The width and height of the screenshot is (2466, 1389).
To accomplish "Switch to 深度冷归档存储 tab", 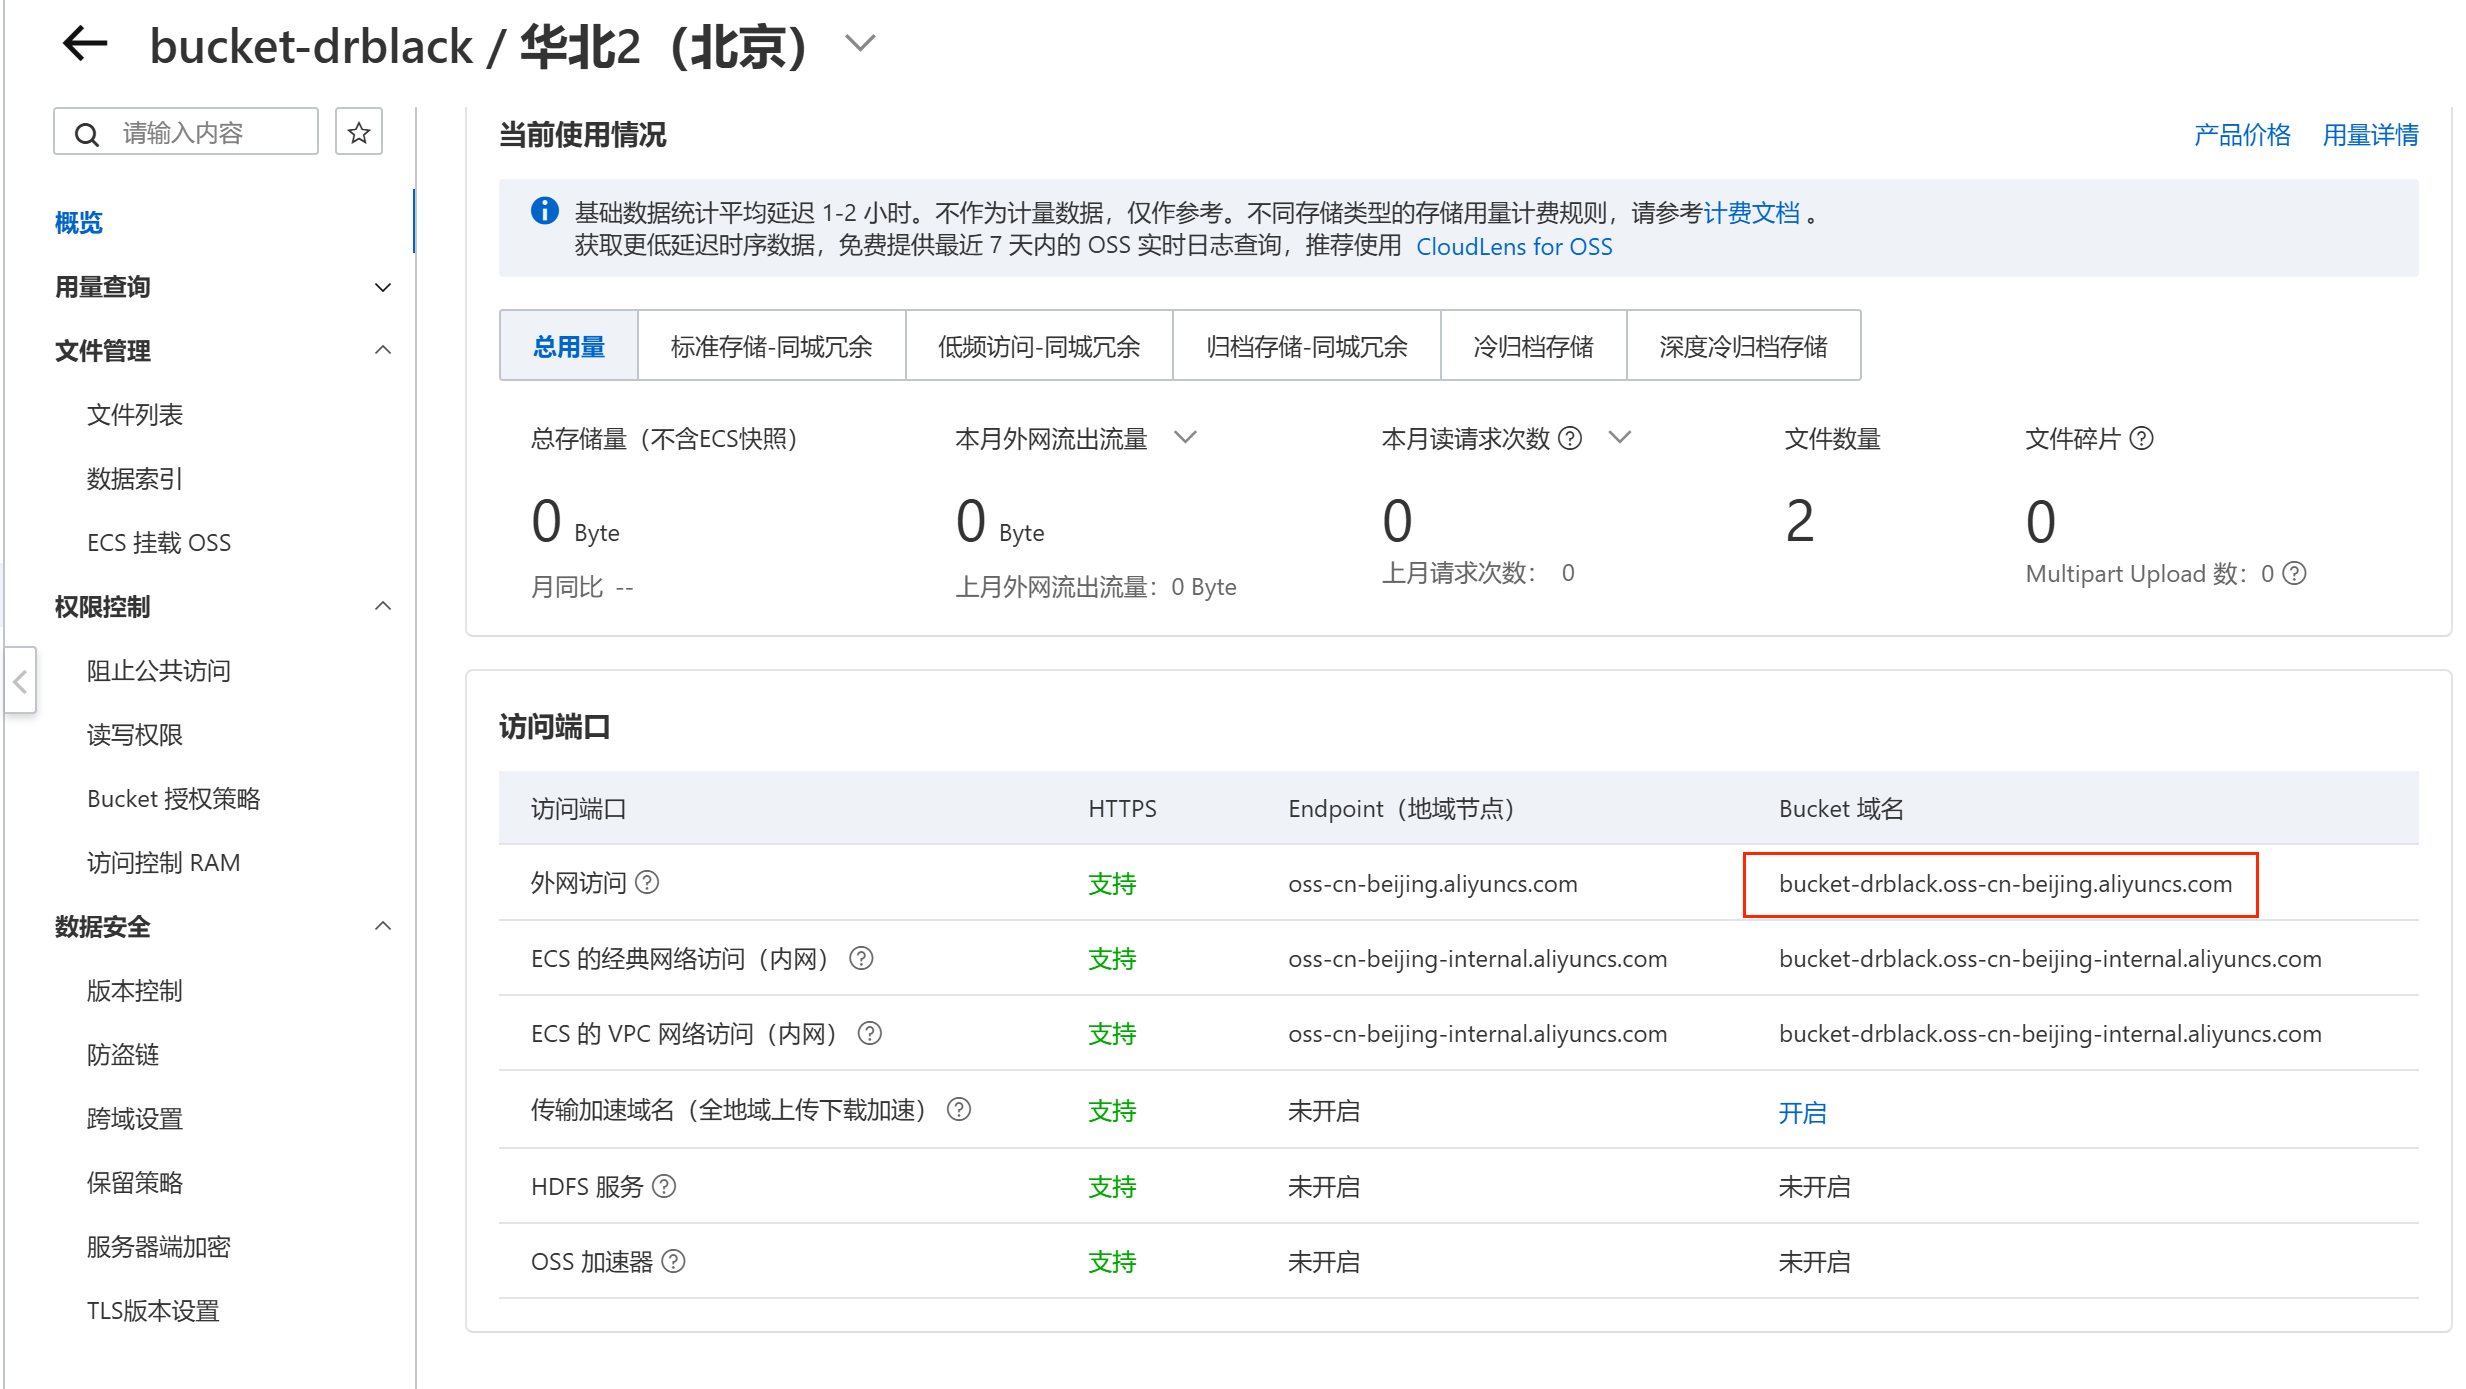I will [1744, 346].
